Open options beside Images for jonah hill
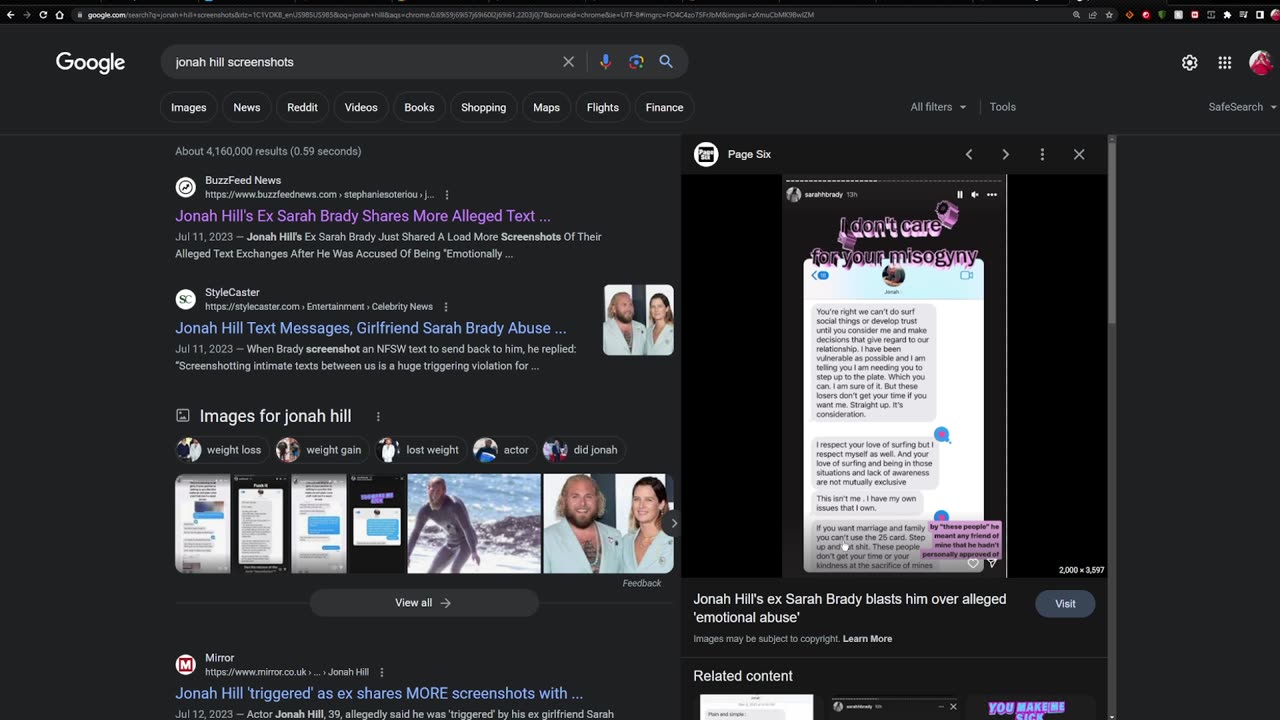This screenshot has width=1280, height=720. pos(378,416)
